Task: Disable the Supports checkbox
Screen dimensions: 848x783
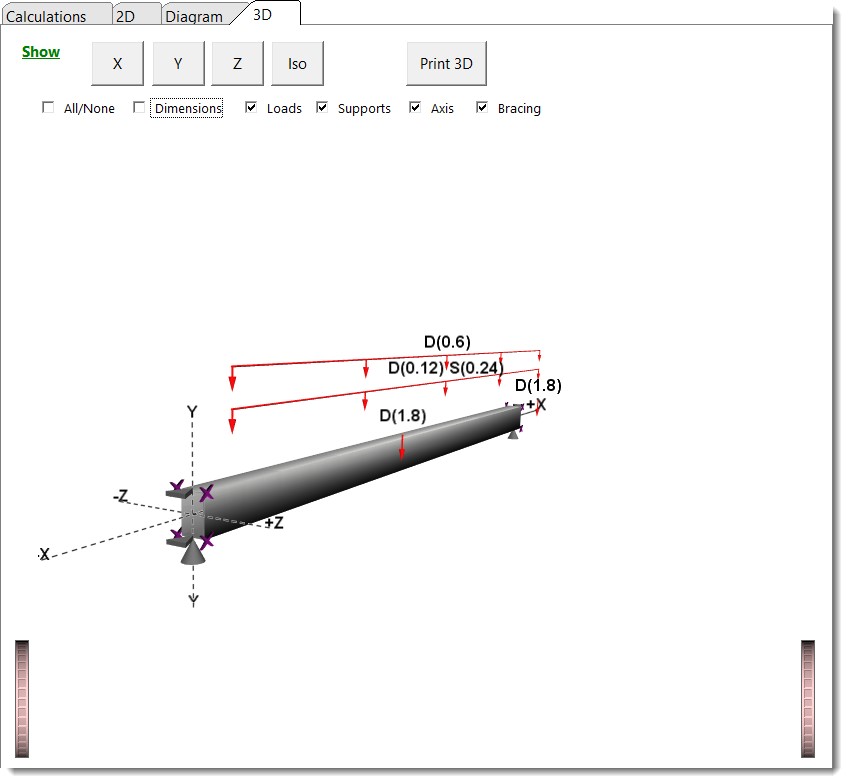Action: click(322, 107)
